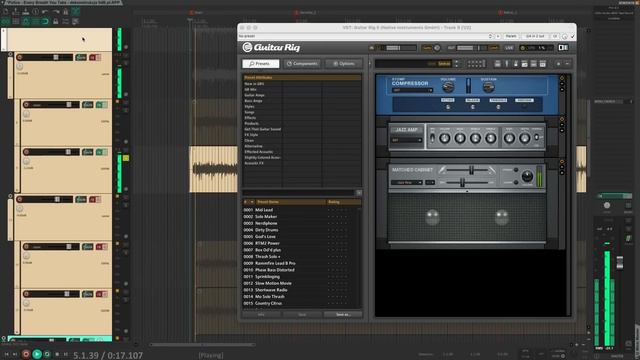Adjust the Guitar Rig output level slider
Screen dimensions: 640x360
(472, 48)
